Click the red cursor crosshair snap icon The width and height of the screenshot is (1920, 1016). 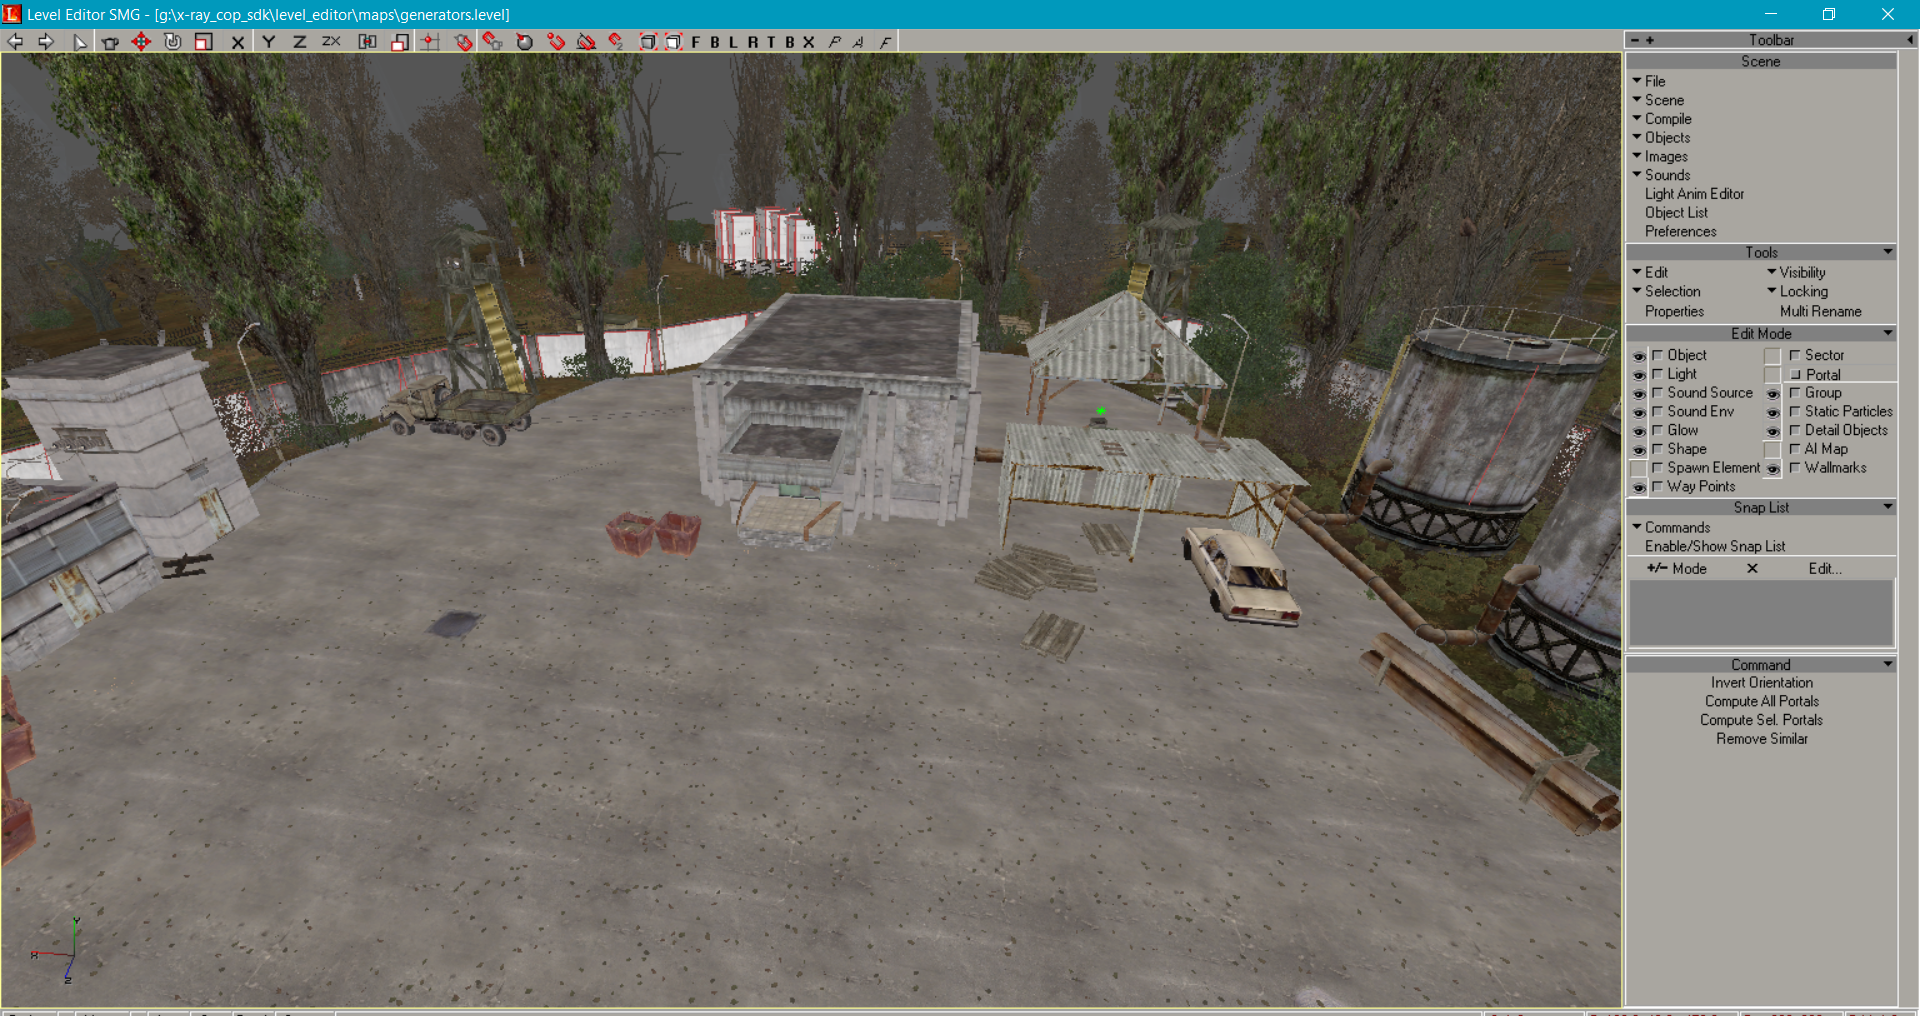coord(430,41)
